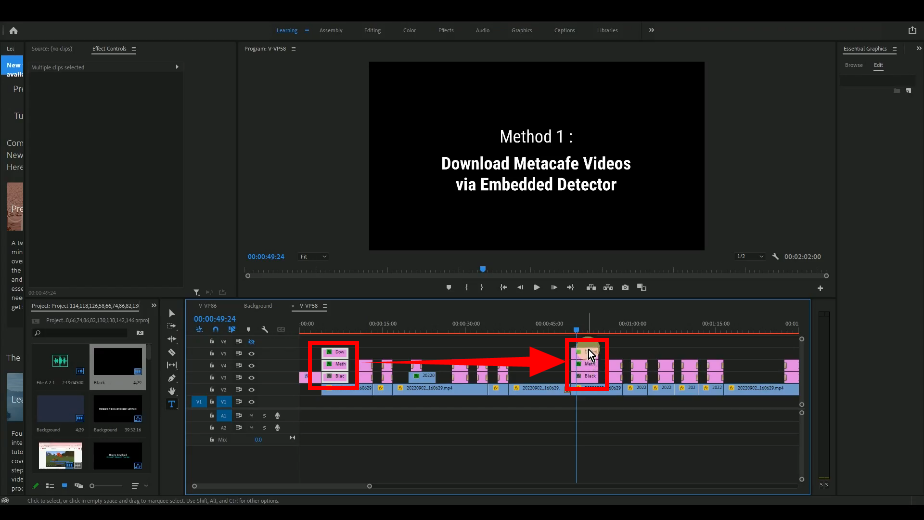
Task: Open the Background sequence tab
Action: pos(258,306)
